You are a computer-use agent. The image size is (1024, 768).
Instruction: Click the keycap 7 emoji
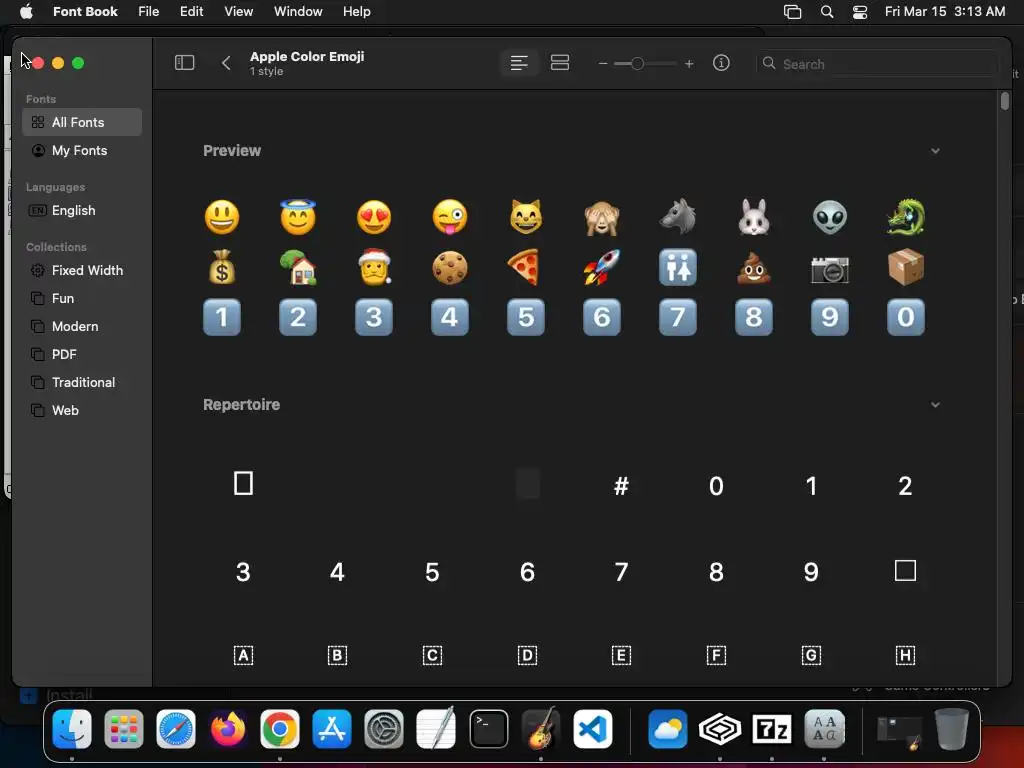[x=677, y=317]
